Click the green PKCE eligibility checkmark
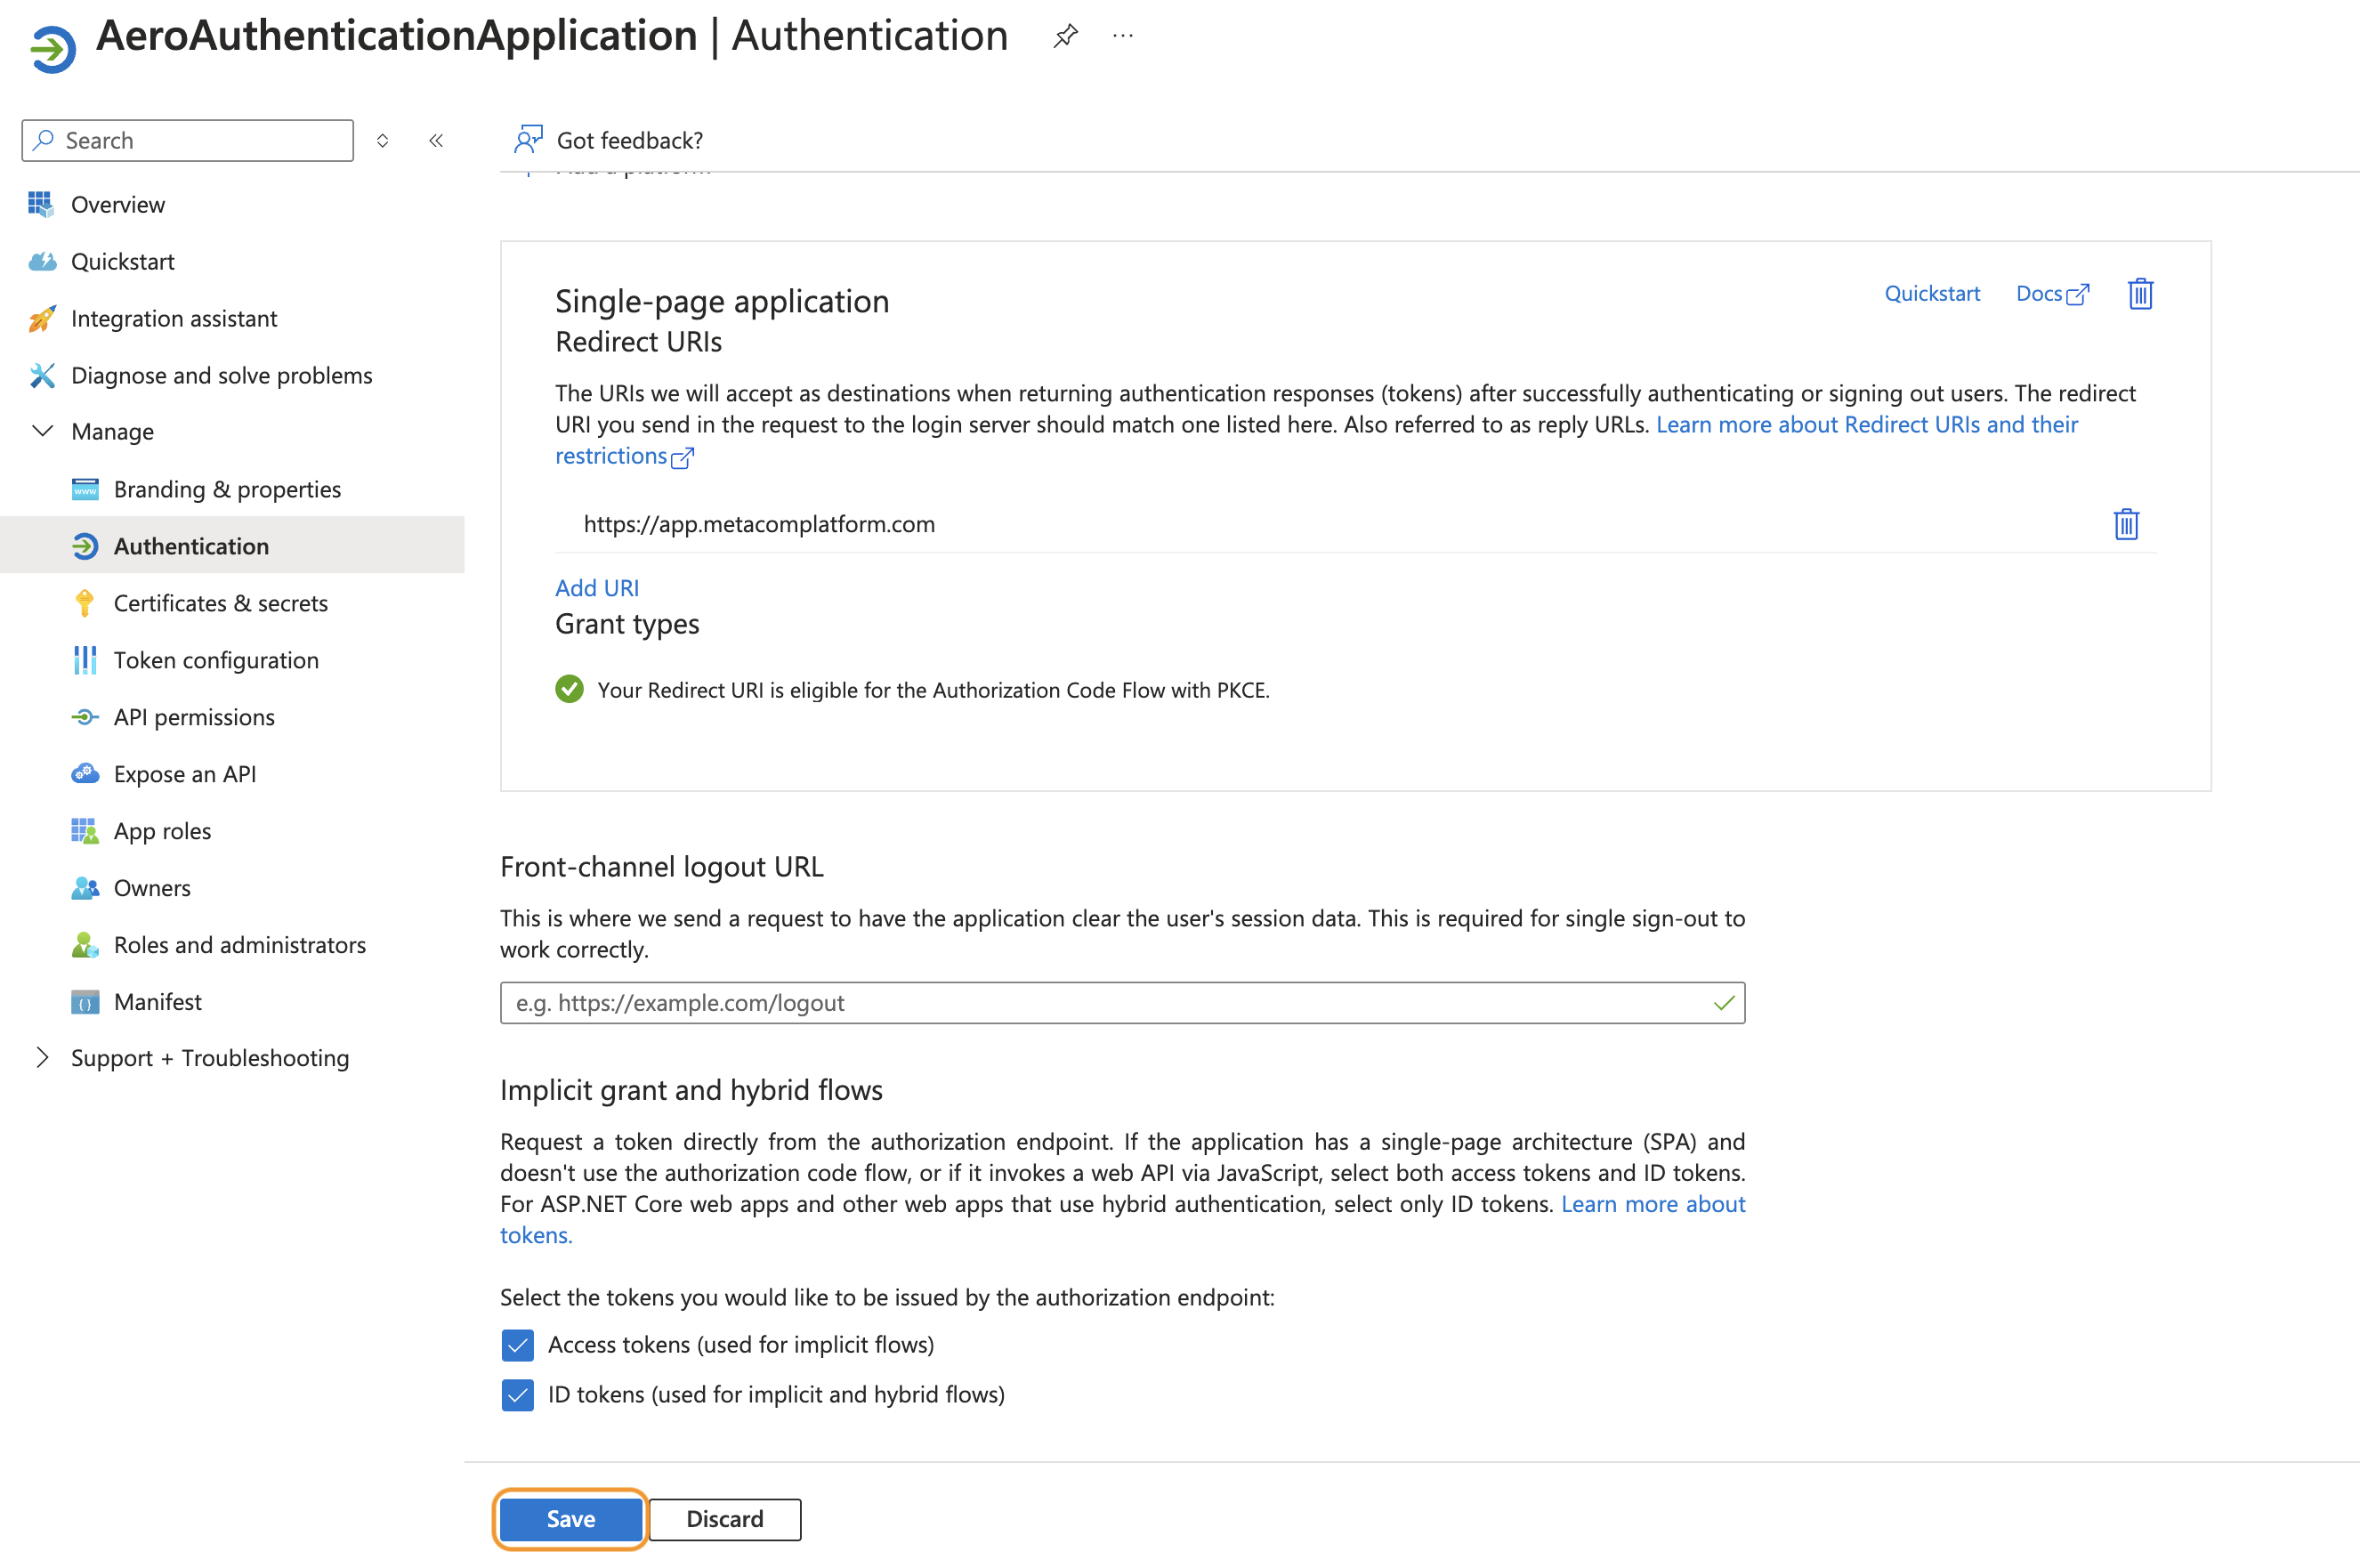 tap(569, 689)
